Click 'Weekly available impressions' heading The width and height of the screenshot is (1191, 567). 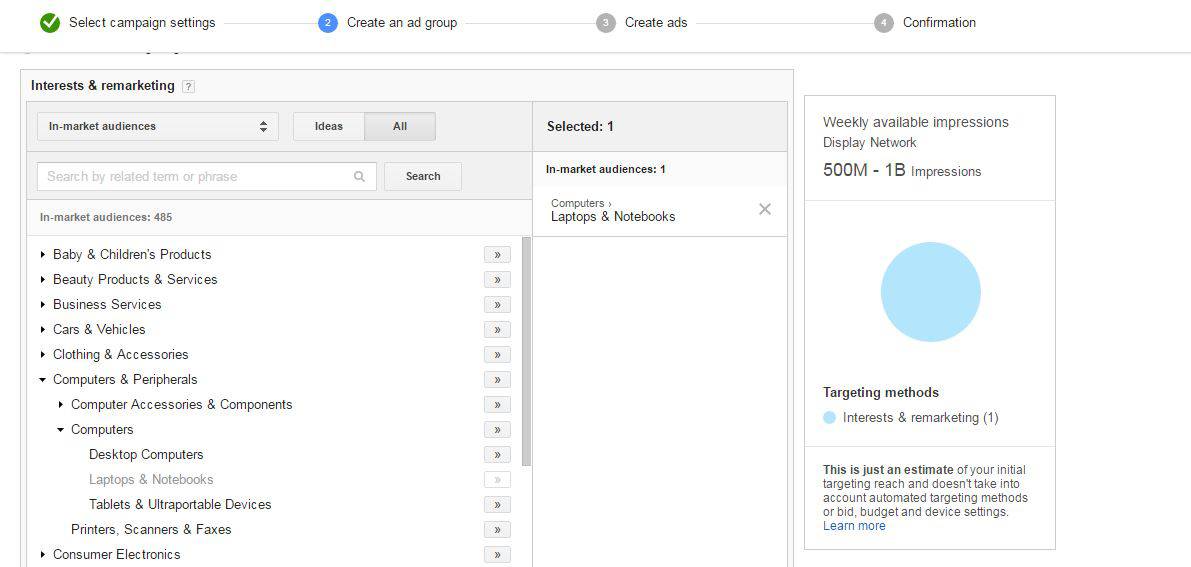[x=915, y=122]
